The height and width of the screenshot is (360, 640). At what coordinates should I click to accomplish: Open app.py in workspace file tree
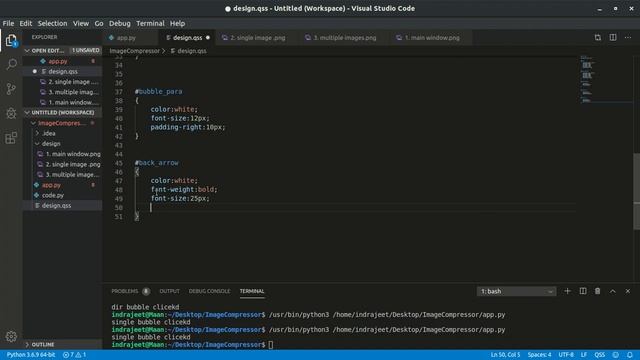pos(62,185)
